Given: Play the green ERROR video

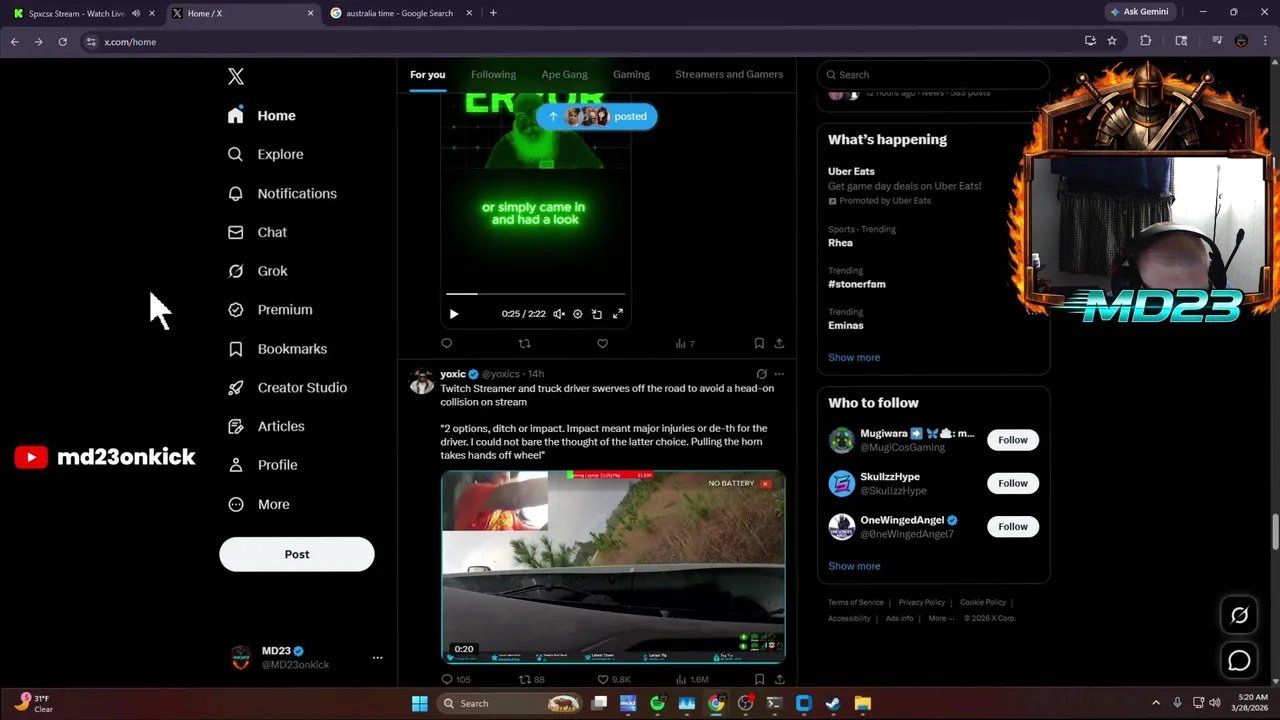Looking at the screenshot, I should tap(453, 314).
